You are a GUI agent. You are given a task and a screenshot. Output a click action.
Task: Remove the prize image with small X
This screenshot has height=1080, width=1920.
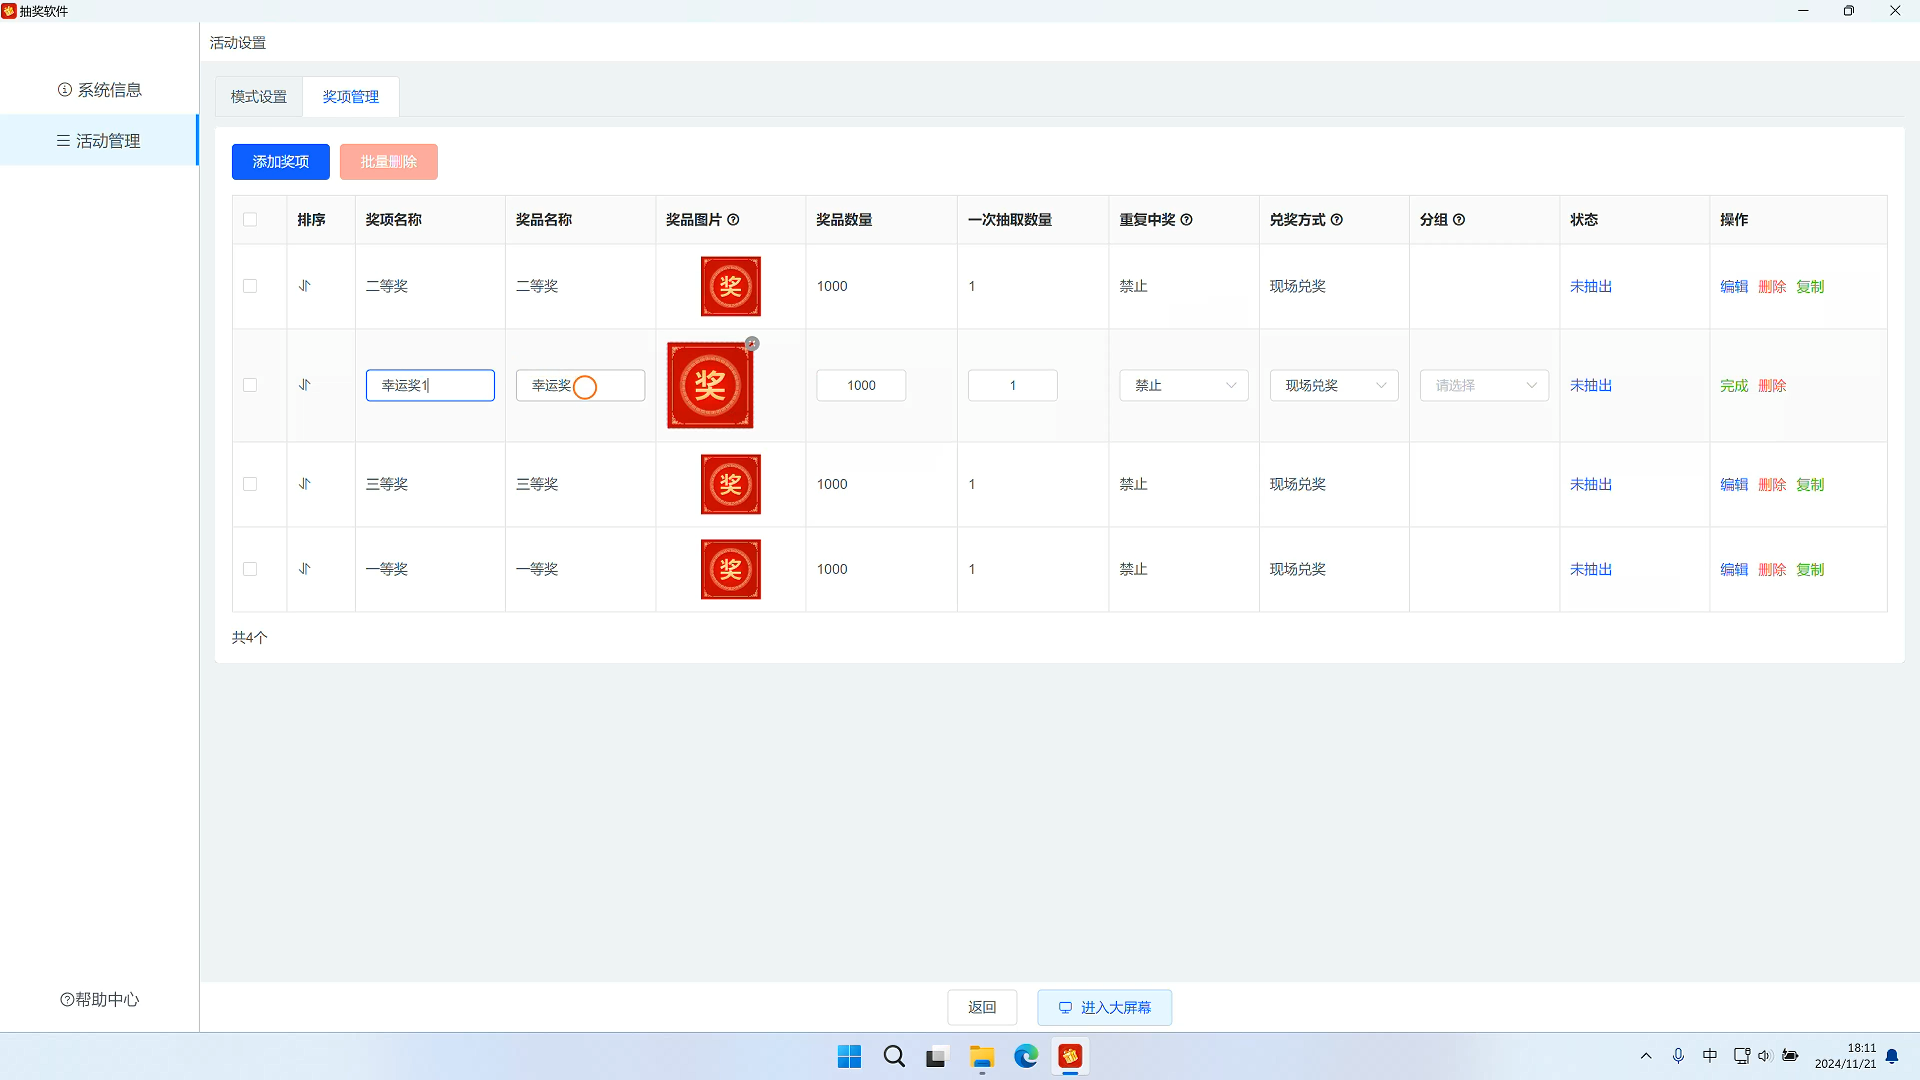click(x=752, y=344)
